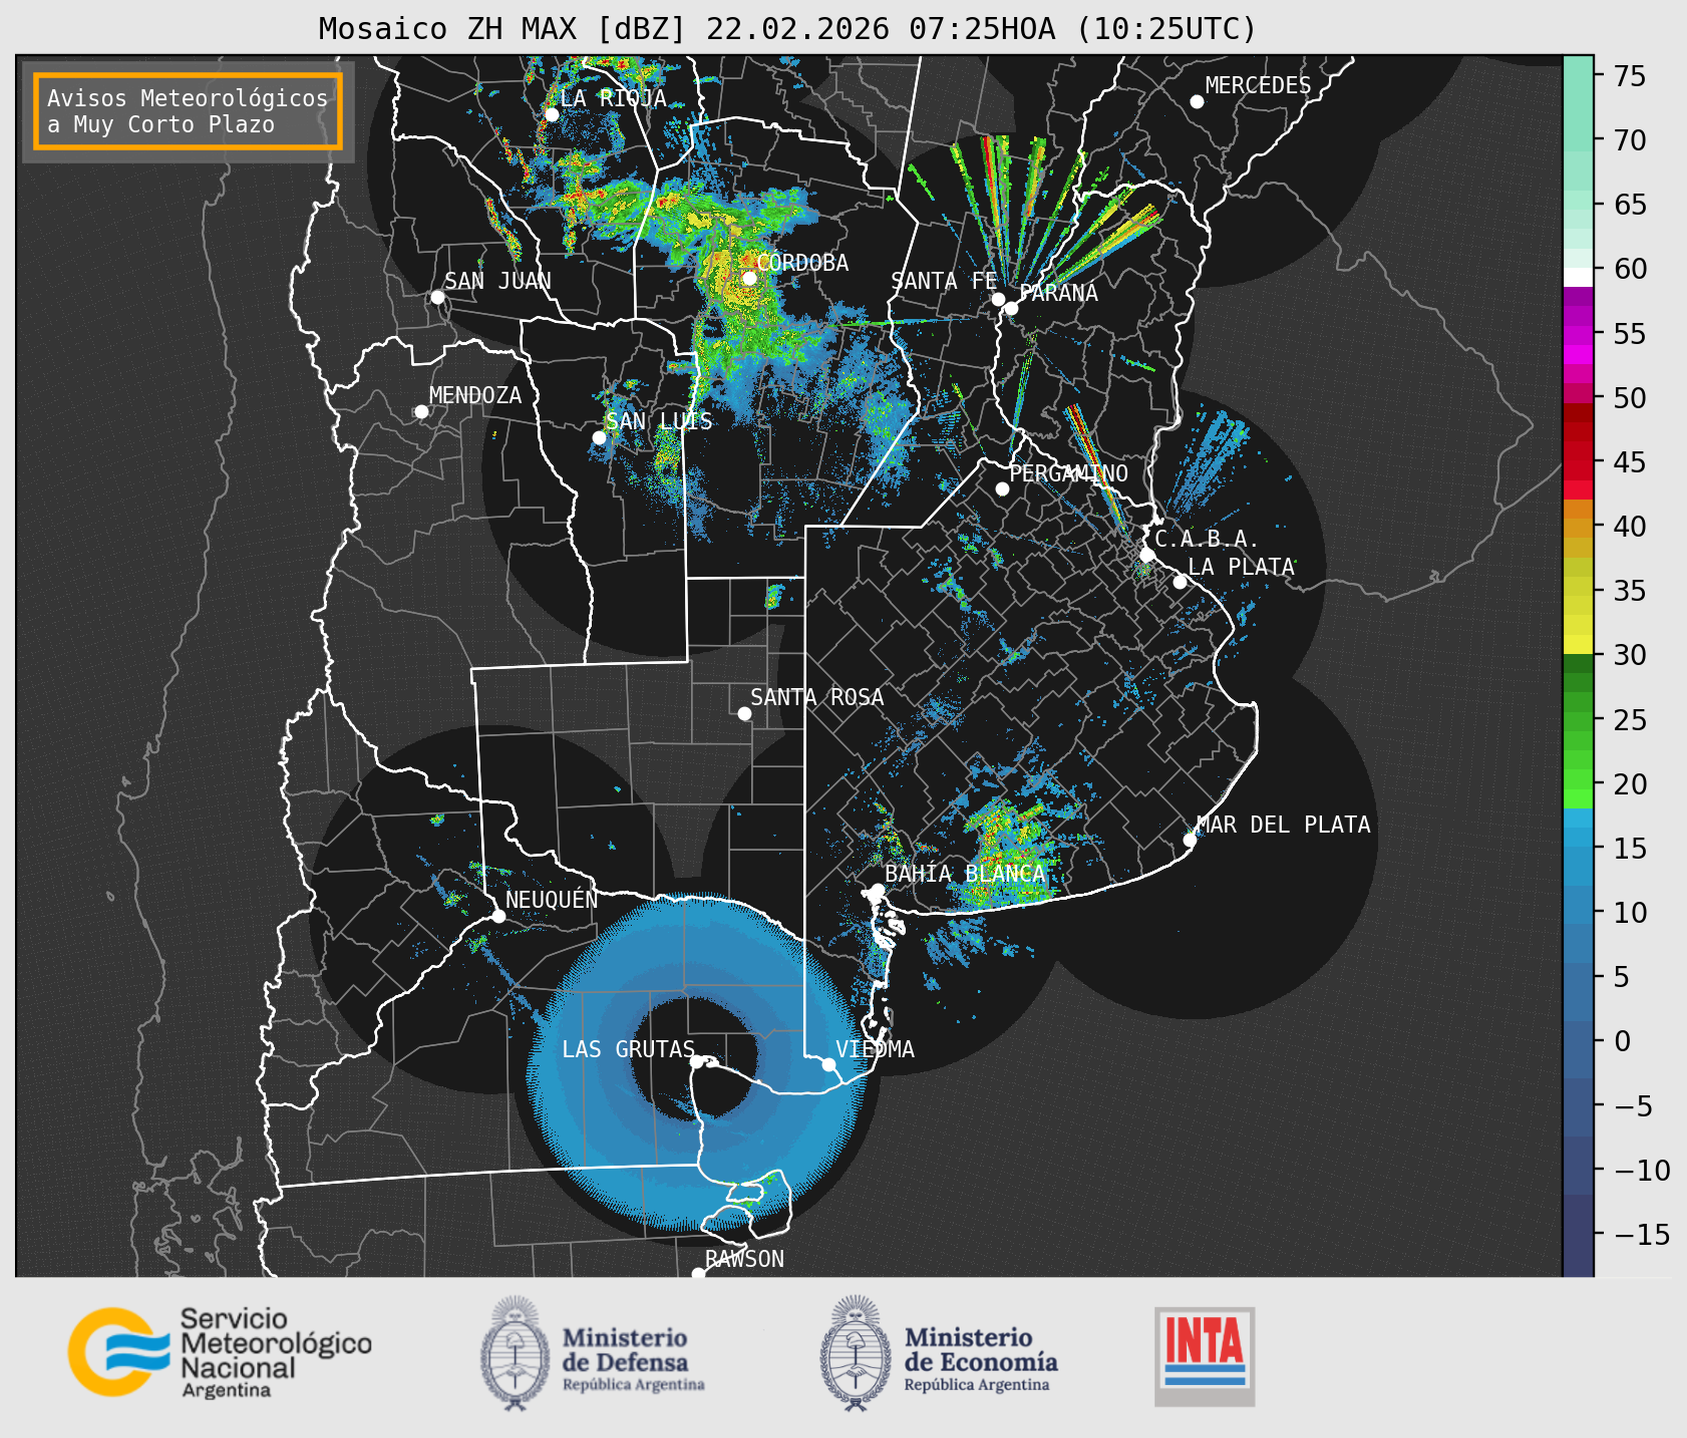Click the map title with timestamp
Image resolution: width=1687 pixels, height=1438 pixels.
[x=787, y=29]
